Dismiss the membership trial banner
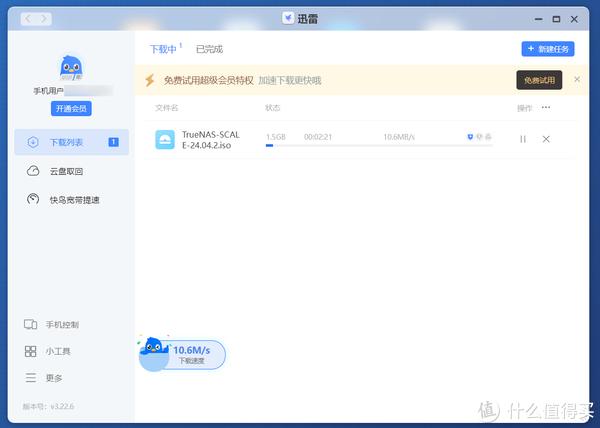Viewport: 600px width, 428px height. pos(577,79)
